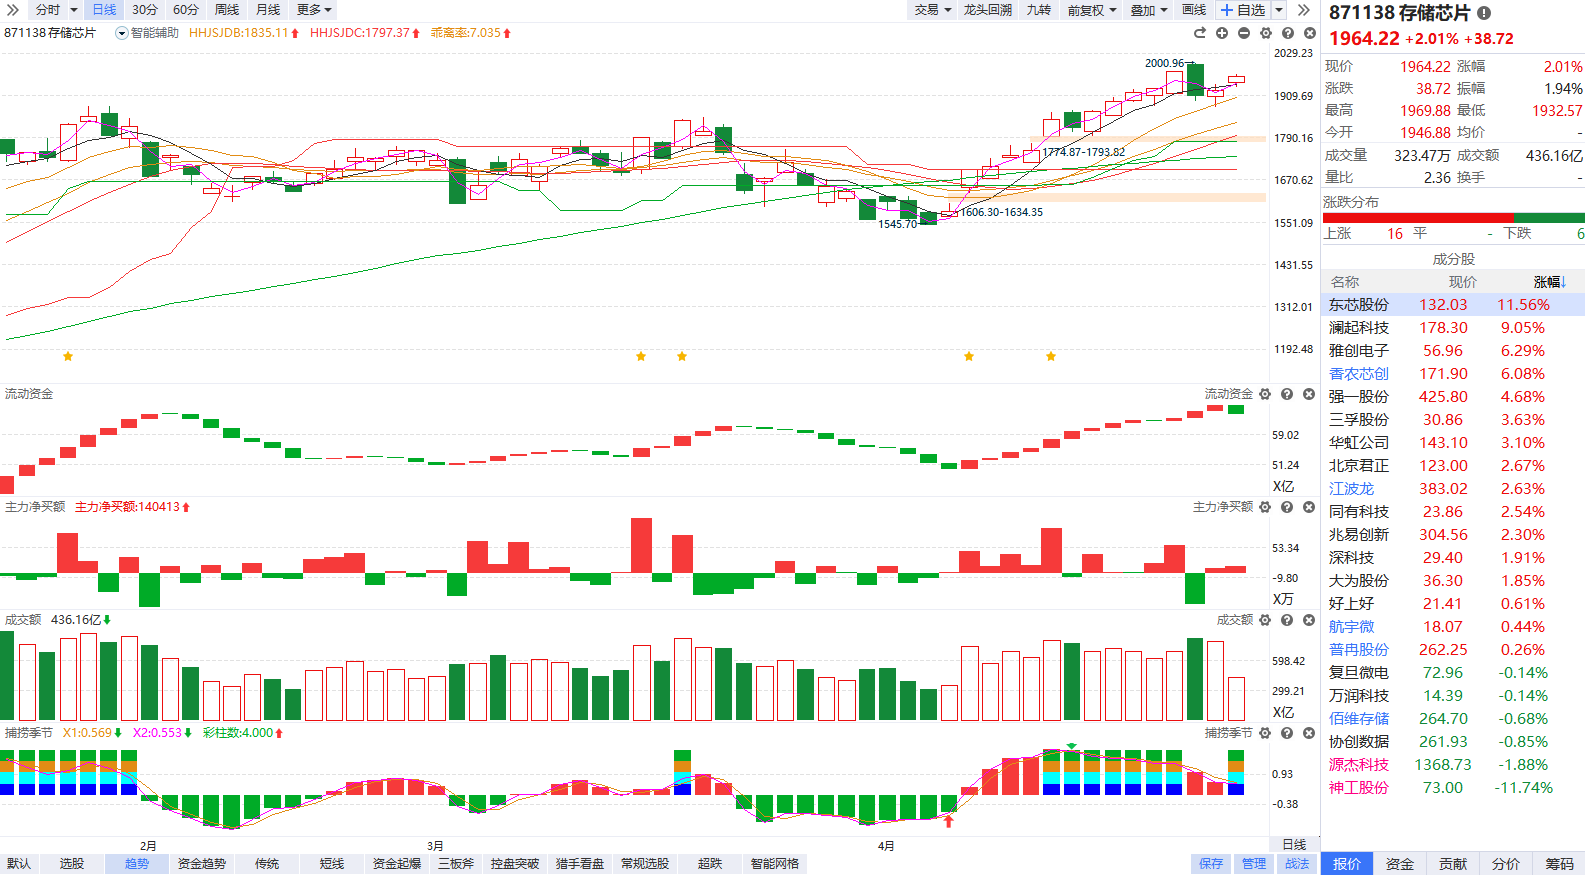Click info icon beside 存储芯片 title
The width and height of the screenshot is (1585, 875).
pos(1484,13)
